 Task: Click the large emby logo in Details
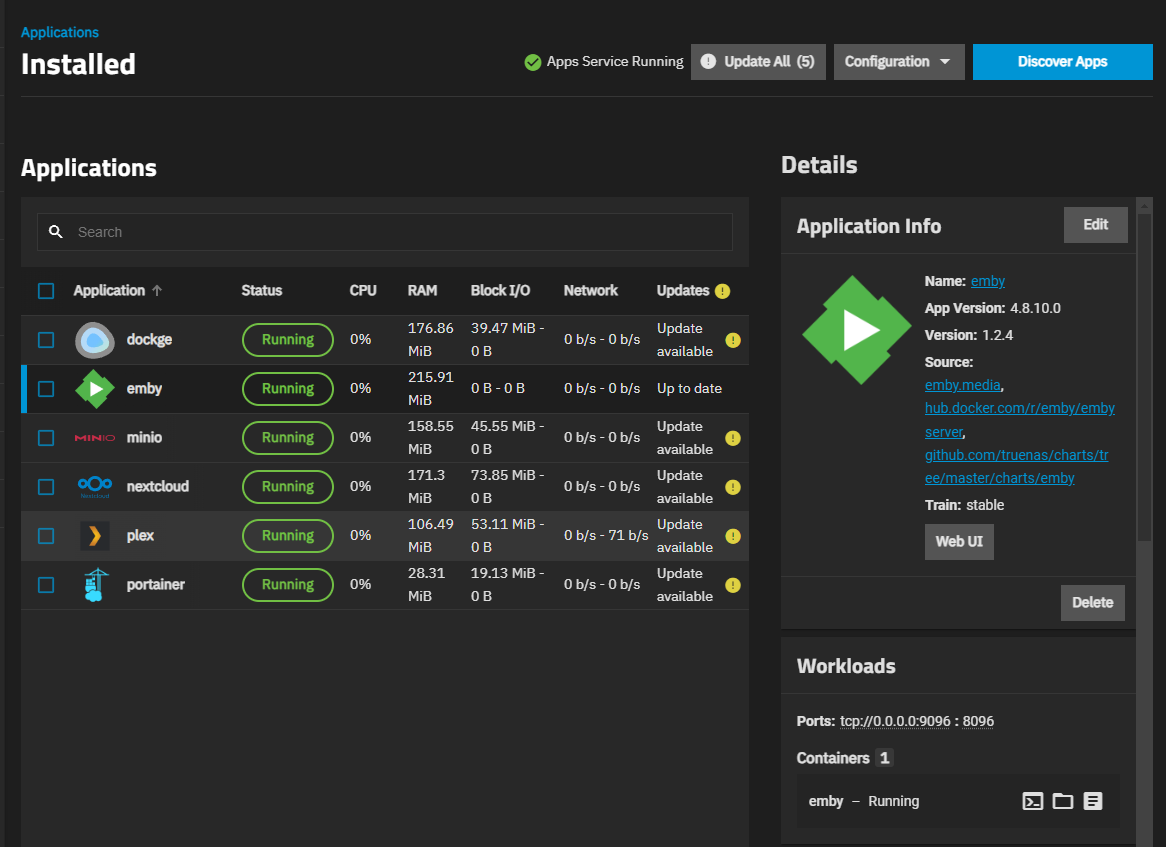click(857, 330)
